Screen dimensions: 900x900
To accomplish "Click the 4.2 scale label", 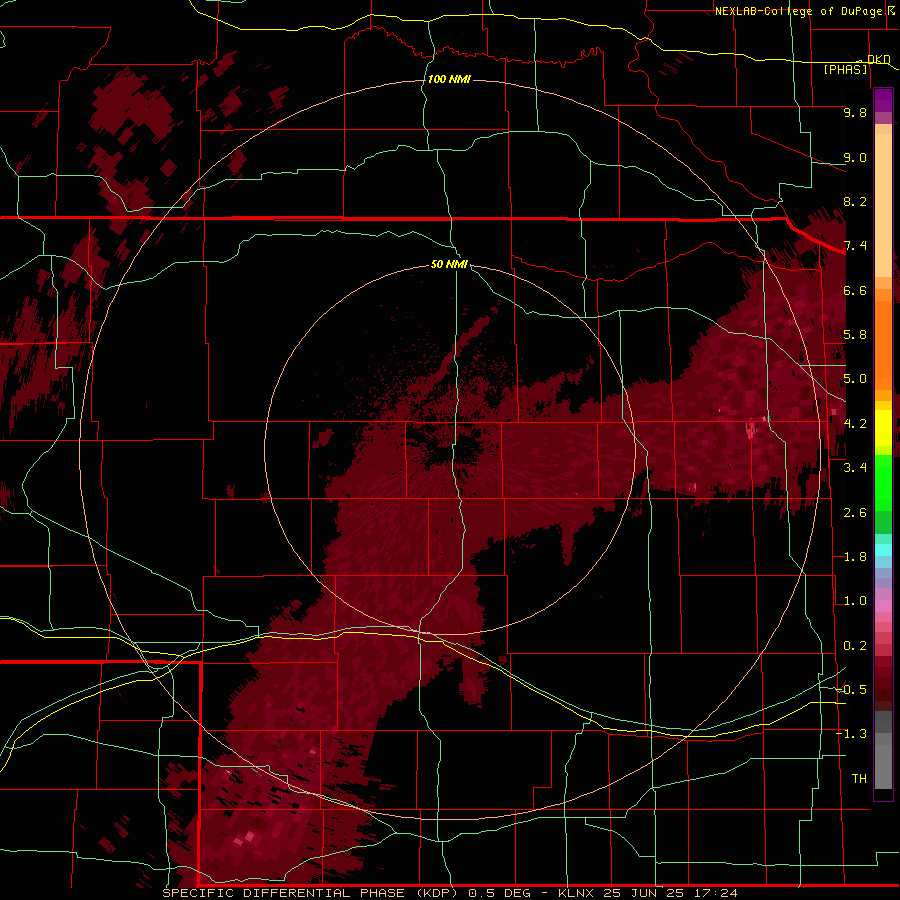I will coord(855,424).
